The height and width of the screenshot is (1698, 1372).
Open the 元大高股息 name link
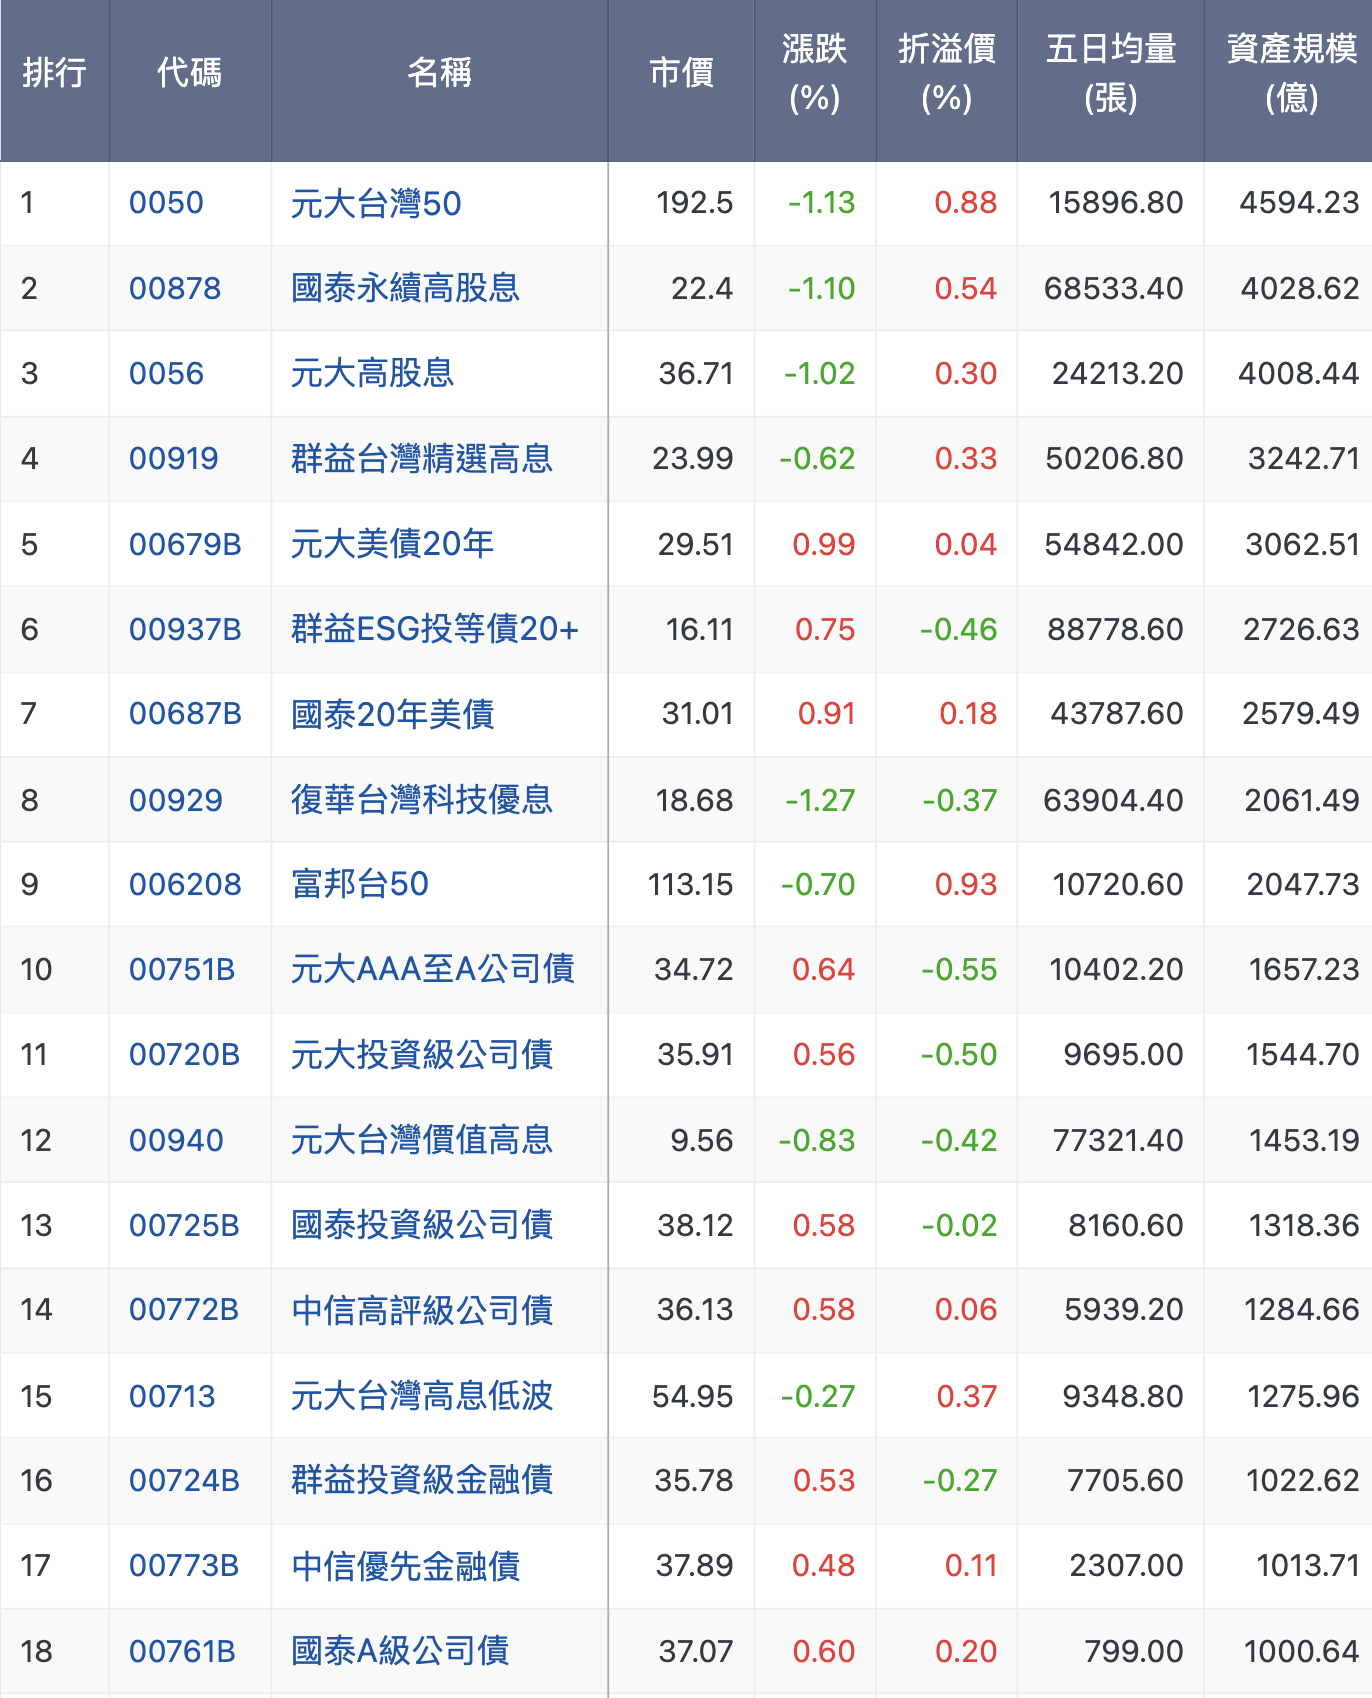[372, 373]
